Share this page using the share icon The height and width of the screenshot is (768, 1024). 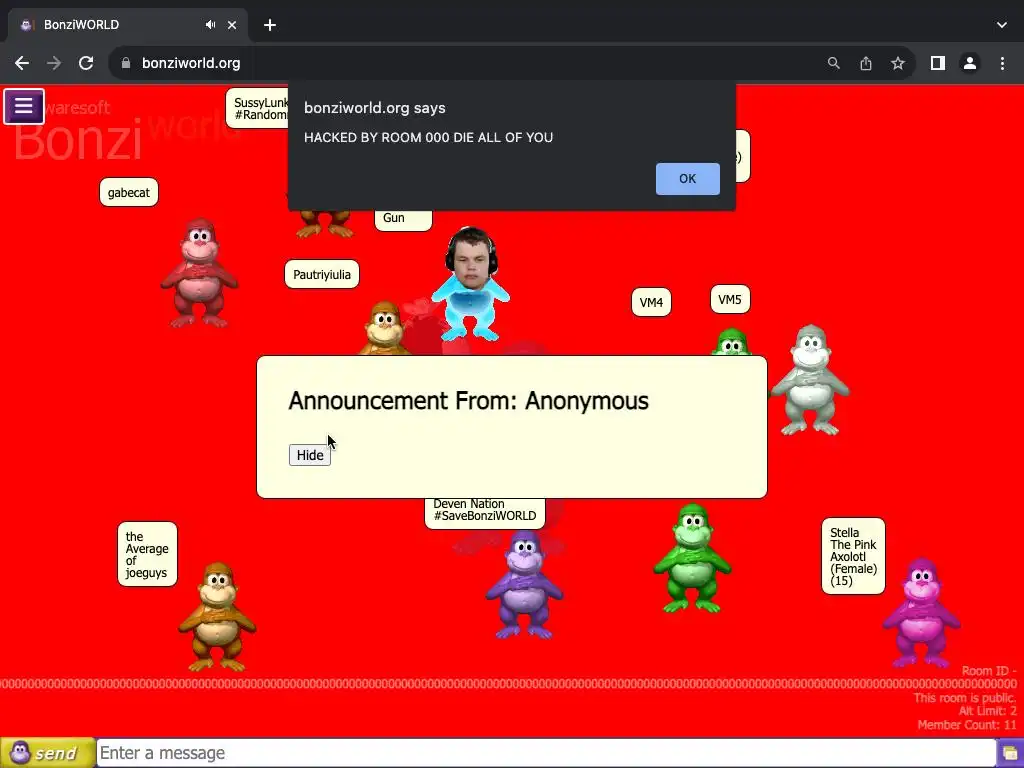tap(866, 63)
